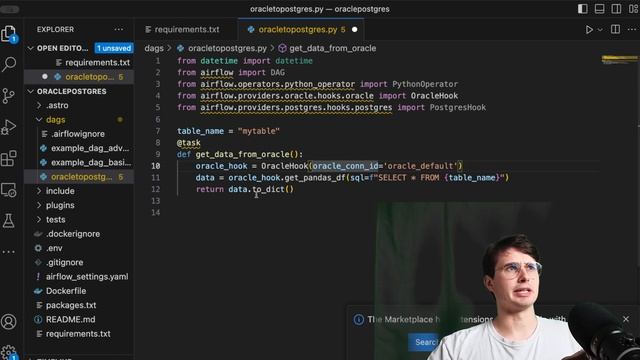Collapse the Open Editors section
The height and width of the screenshot is (360, 640).
pyautogui.click(x=30, y=48)
